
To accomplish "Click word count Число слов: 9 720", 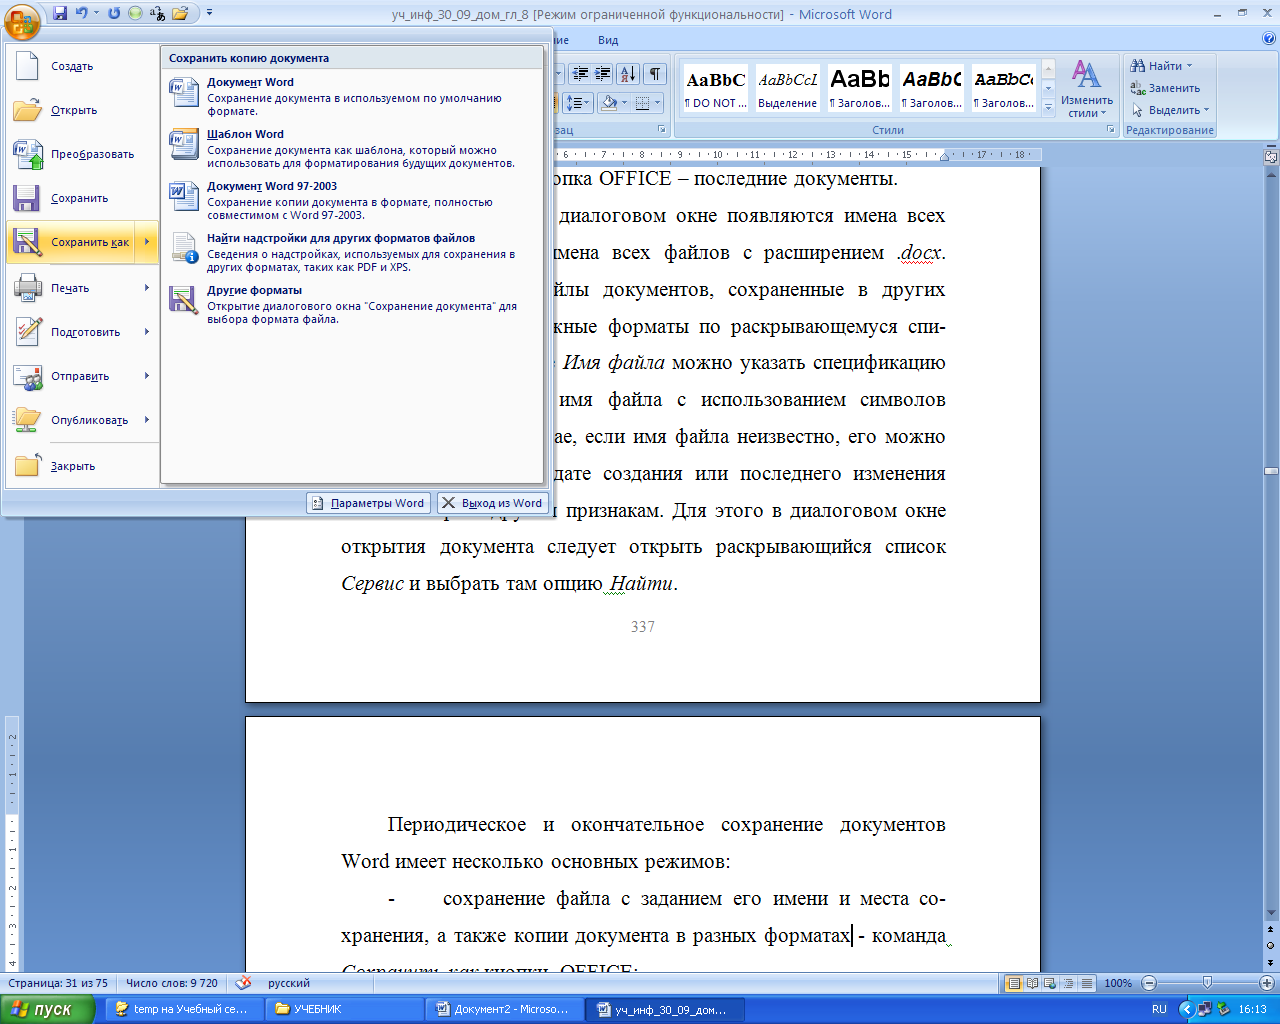I will coord(172,983).
